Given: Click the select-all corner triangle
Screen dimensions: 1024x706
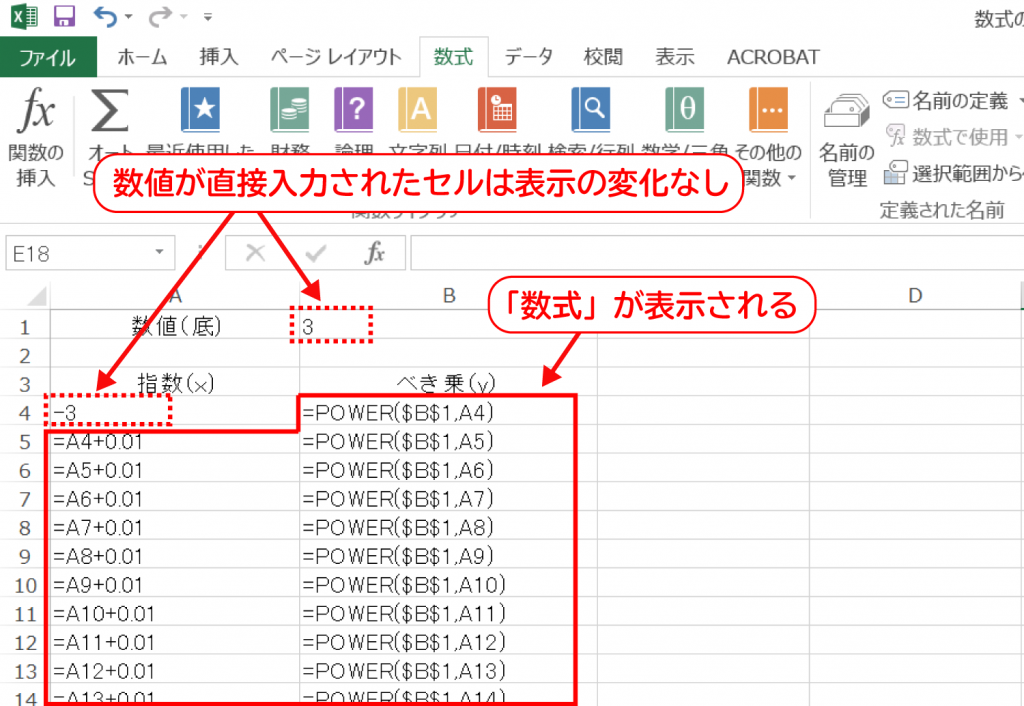Looking at the screenshot, I should 37,296.
